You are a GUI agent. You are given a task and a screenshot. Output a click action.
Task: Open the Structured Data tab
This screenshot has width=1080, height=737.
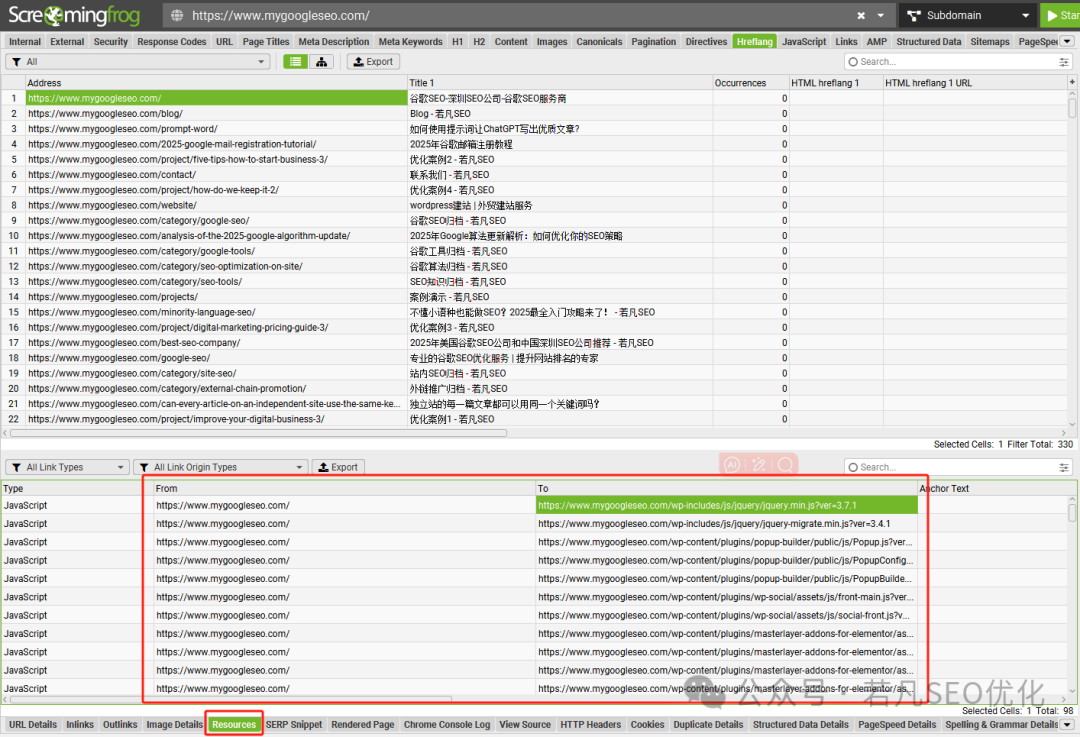click(928, 41)
